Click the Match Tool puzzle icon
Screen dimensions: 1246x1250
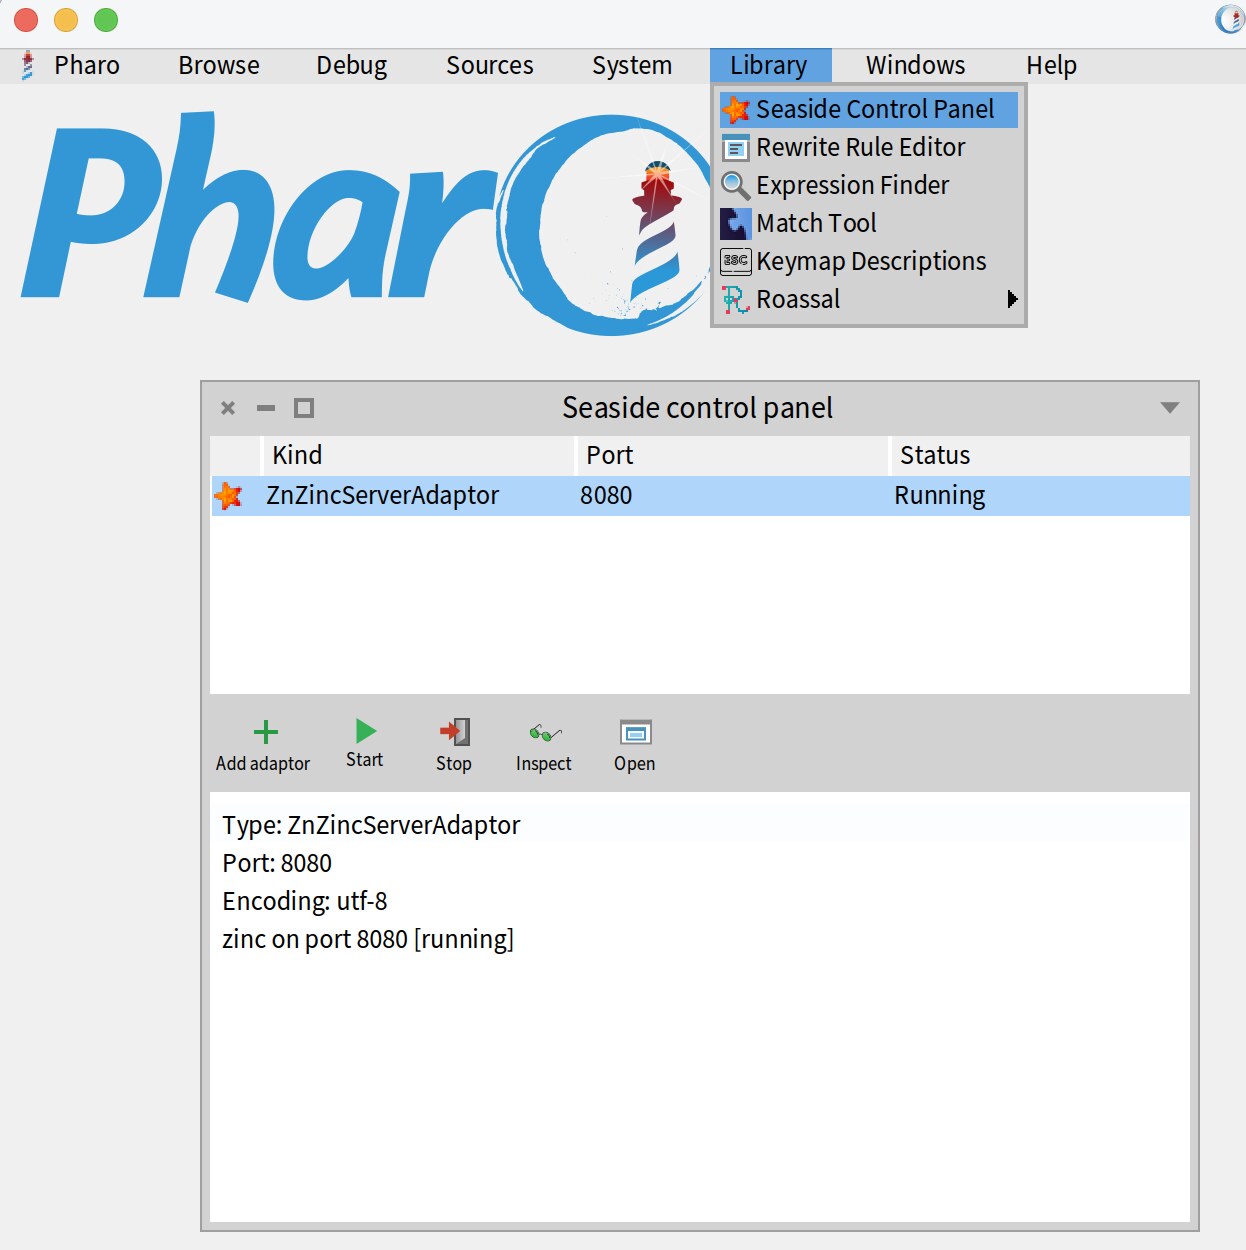point(736,223)
